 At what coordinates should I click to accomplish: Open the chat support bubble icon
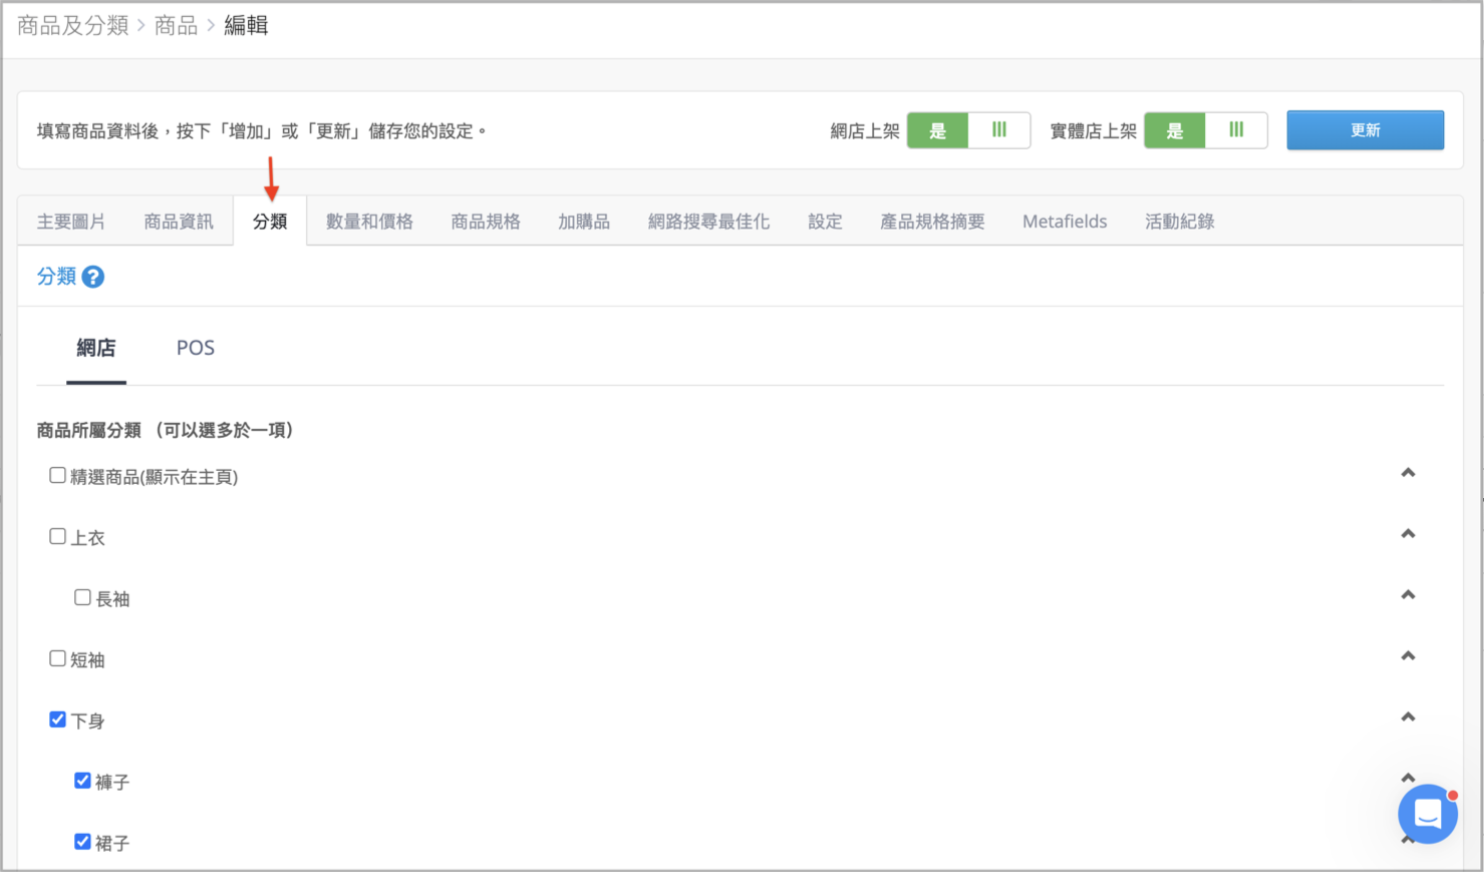[x=1427, y=814]
